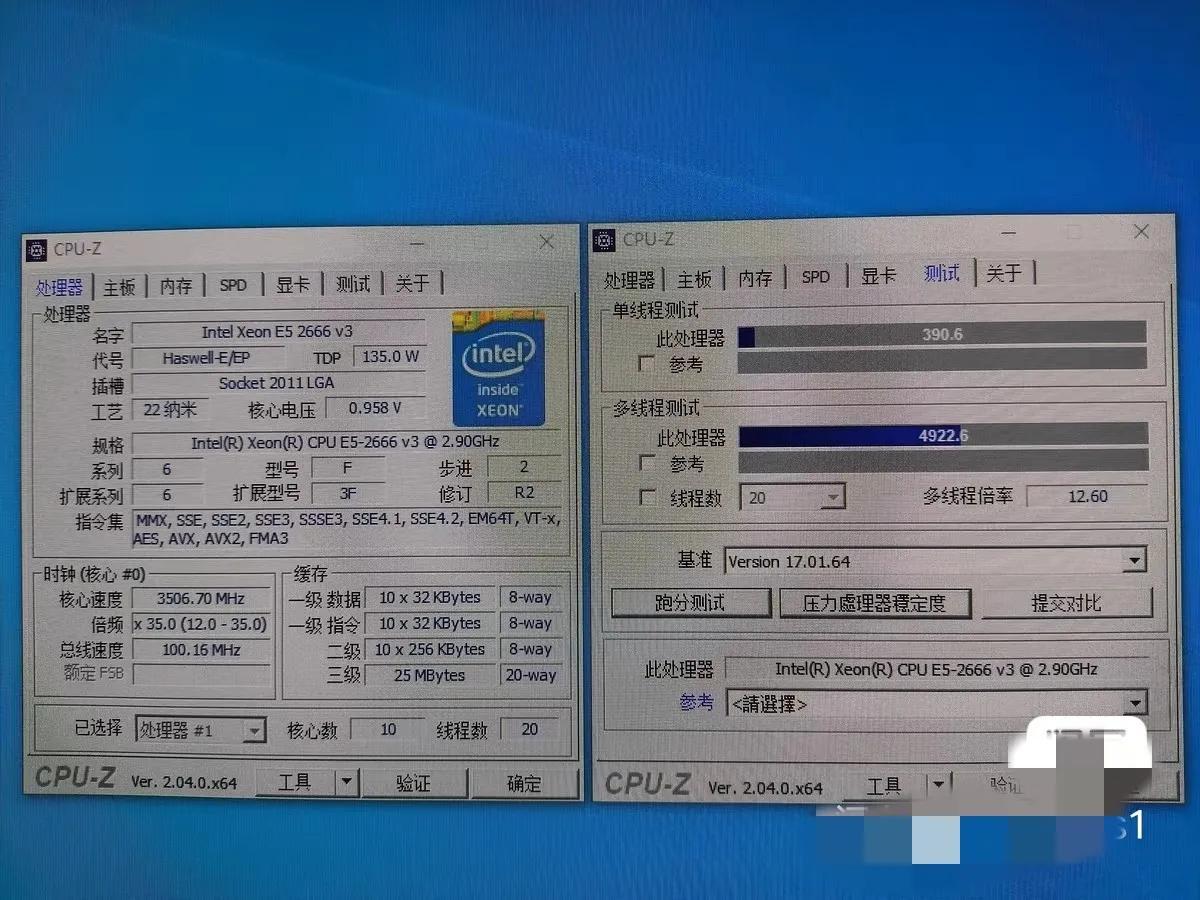The width and height of the screenshot is (1200, 900).
Task: Open 主板 tab in the benchmark window
Action: 695,279
